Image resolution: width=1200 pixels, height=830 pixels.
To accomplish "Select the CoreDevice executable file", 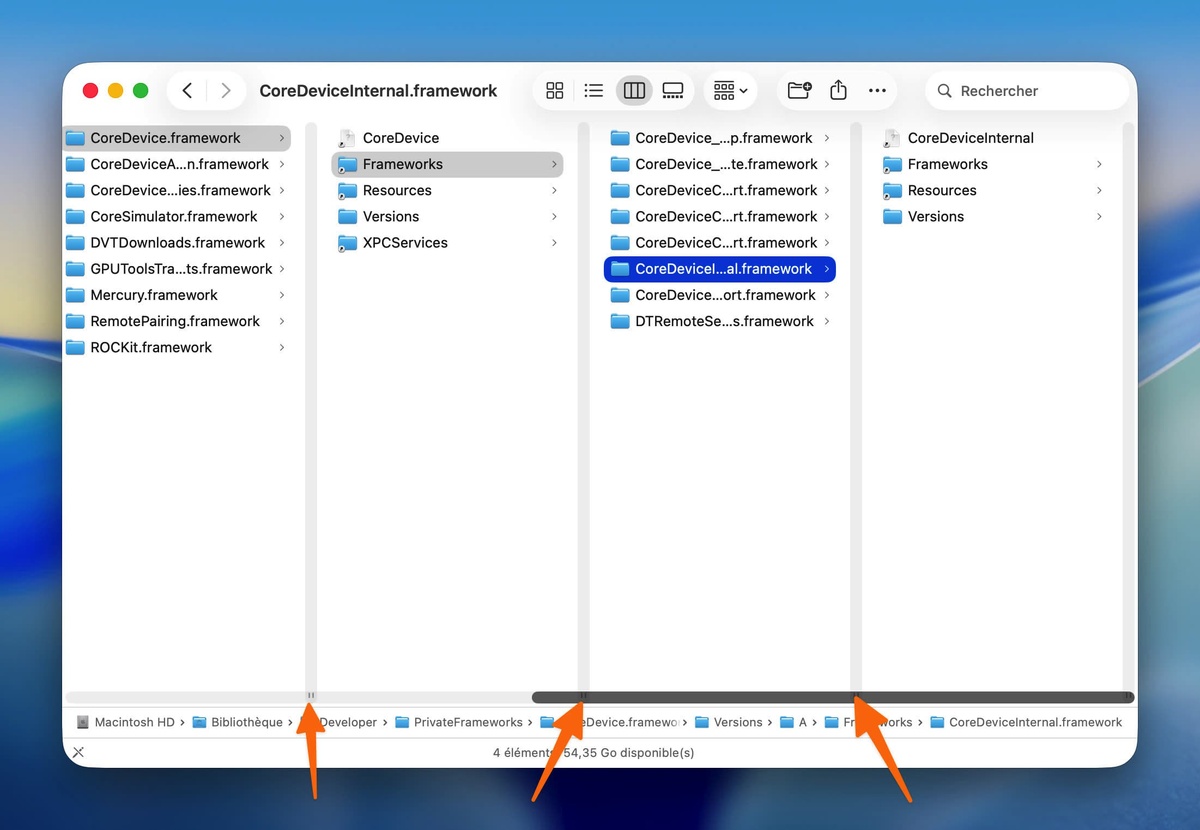I will [x=447, y=138].
